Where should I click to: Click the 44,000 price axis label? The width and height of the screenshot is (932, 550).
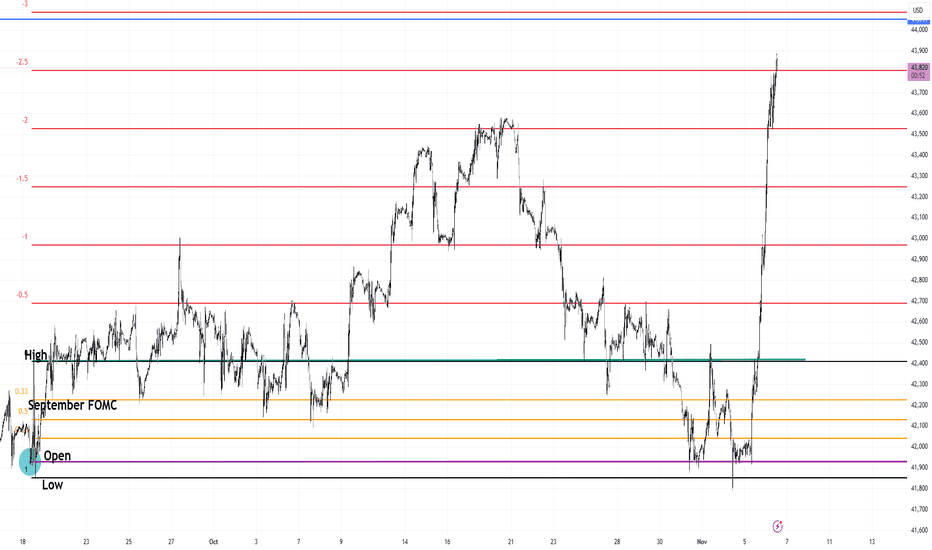point(919,29)
